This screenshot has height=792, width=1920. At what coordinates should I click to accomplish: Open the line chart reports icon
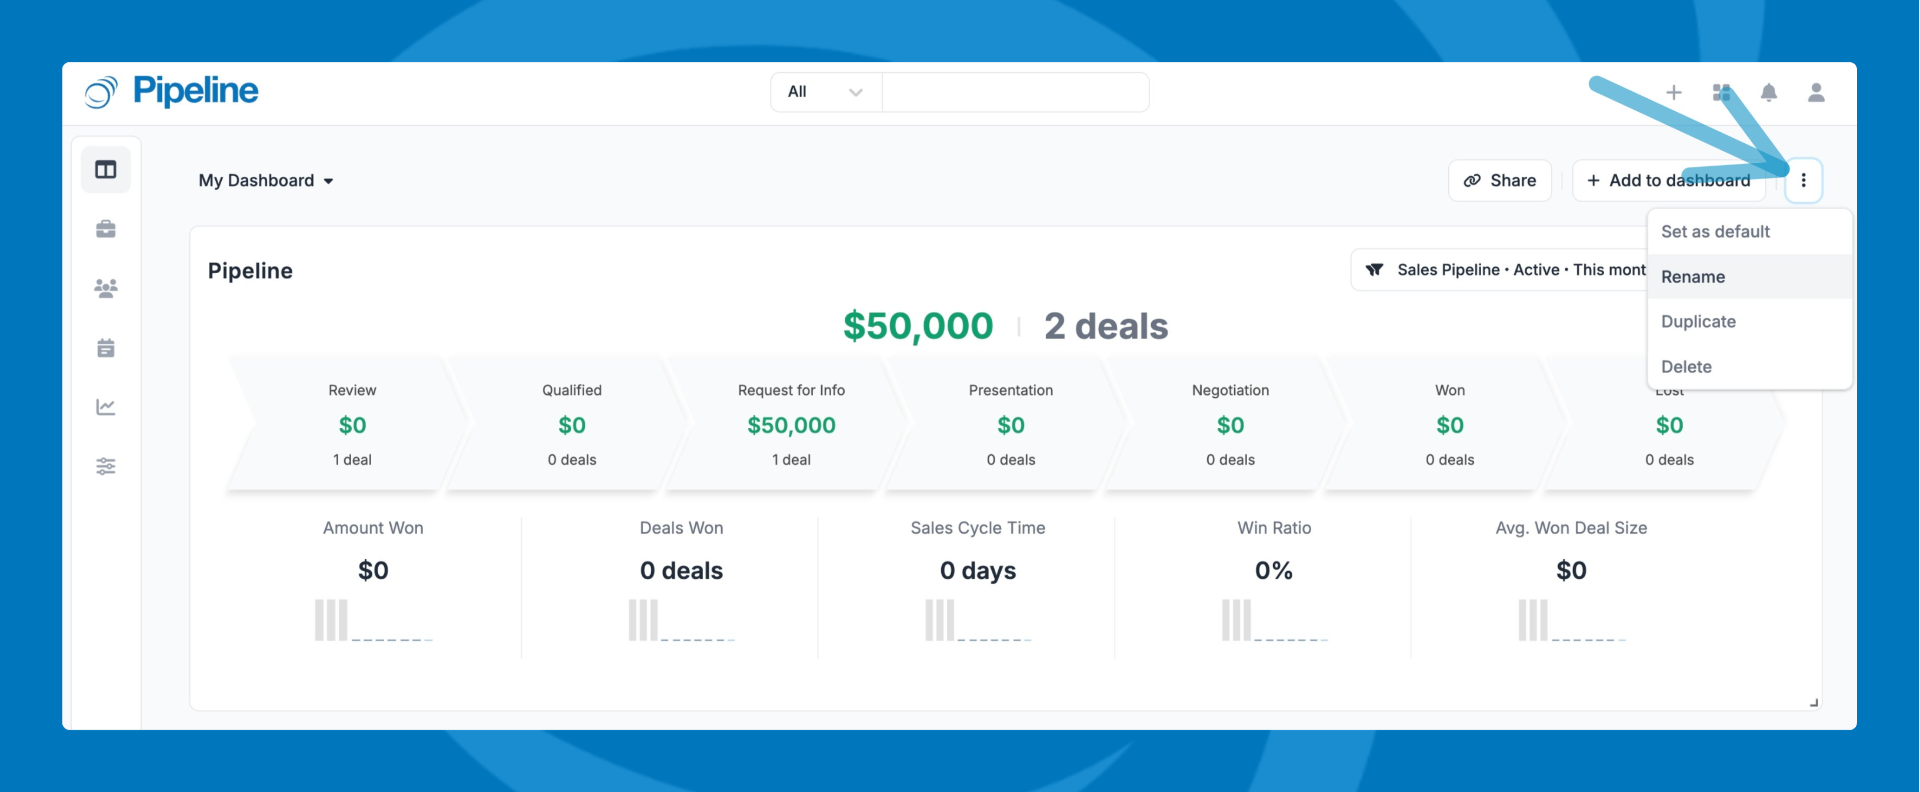coord(106,407)
